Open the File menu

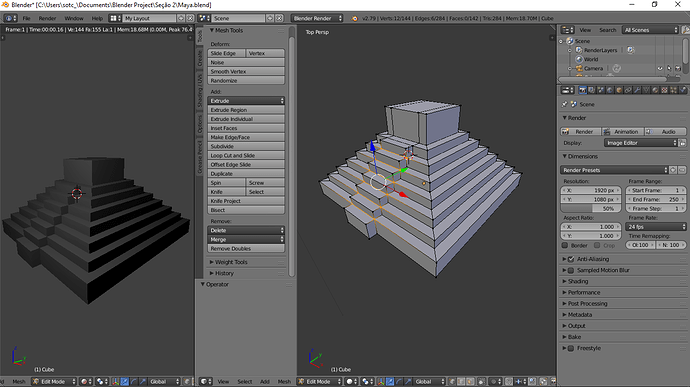tap(26, 18)
